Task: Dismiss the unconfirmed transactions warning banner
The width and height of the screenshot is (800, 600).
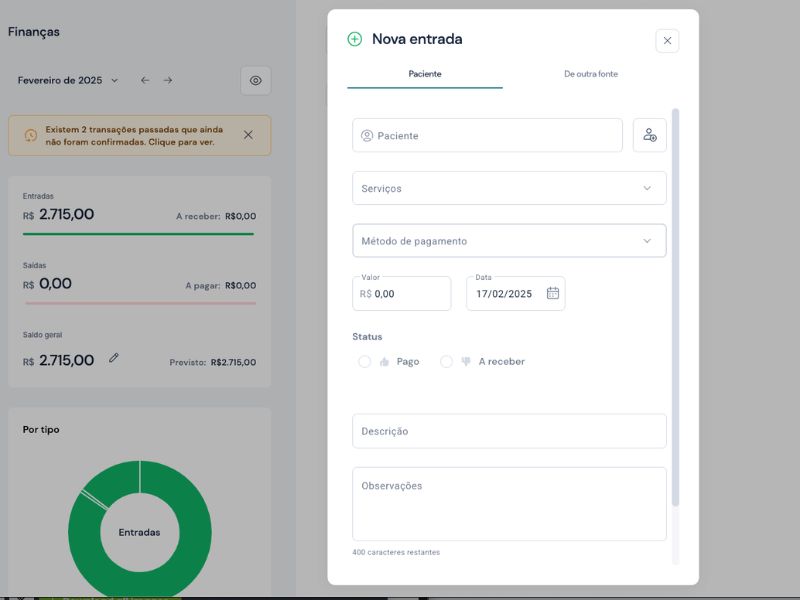Action: tap(248, 135)
